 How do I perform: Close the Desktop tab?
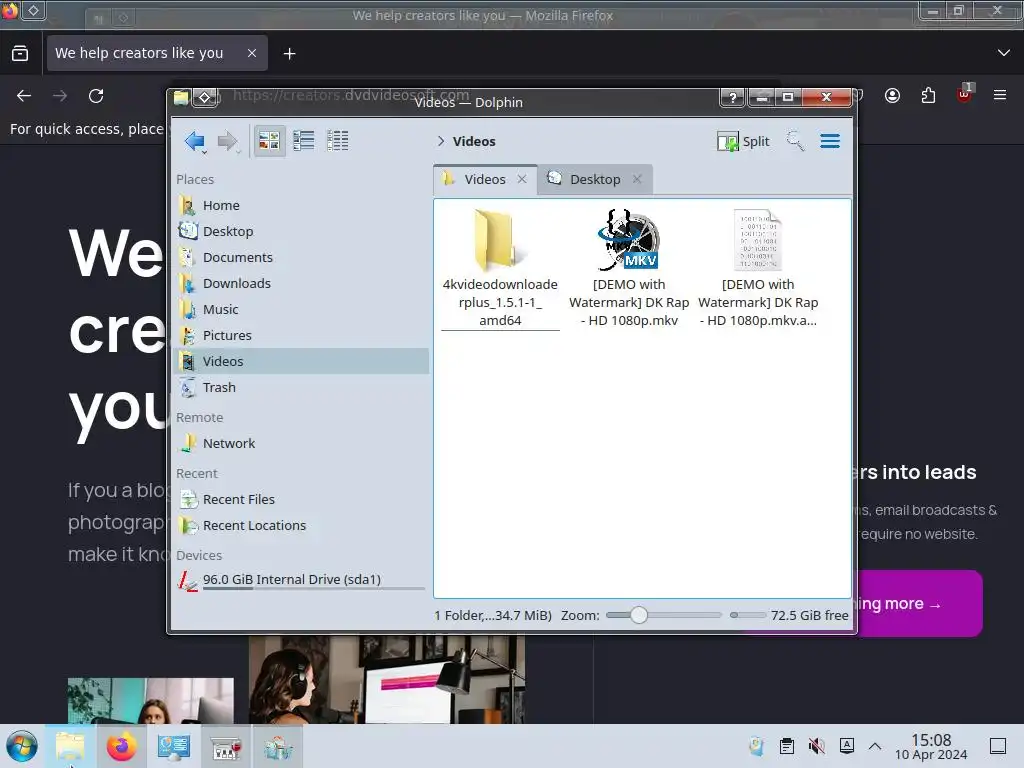point(637,179)
